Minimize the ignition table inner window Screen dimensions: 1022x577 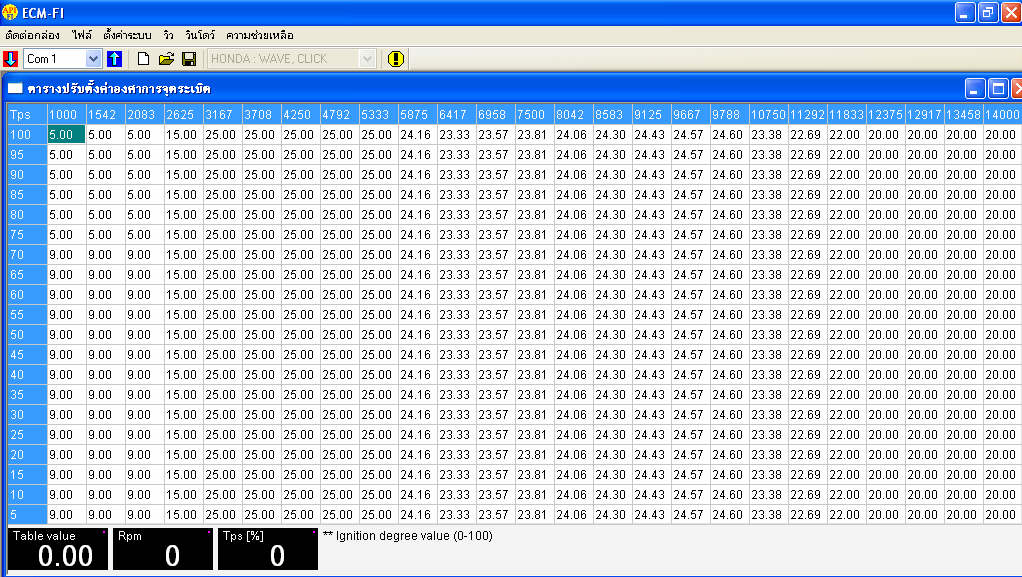[x=975, y=88]
